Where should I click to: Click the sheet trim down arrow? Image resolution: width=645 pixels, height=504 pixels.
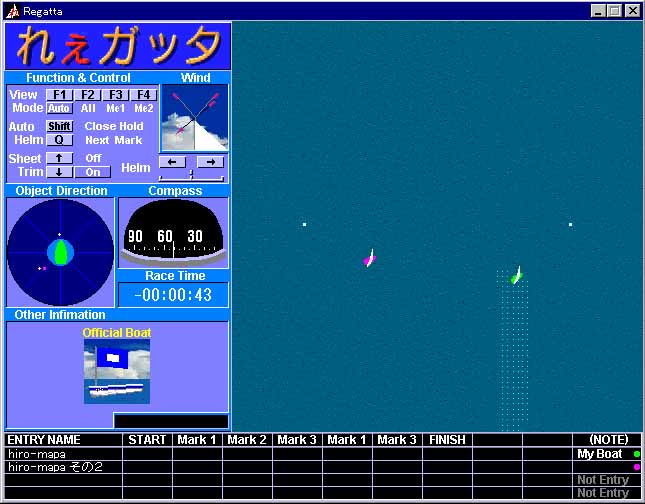(59, 172)
